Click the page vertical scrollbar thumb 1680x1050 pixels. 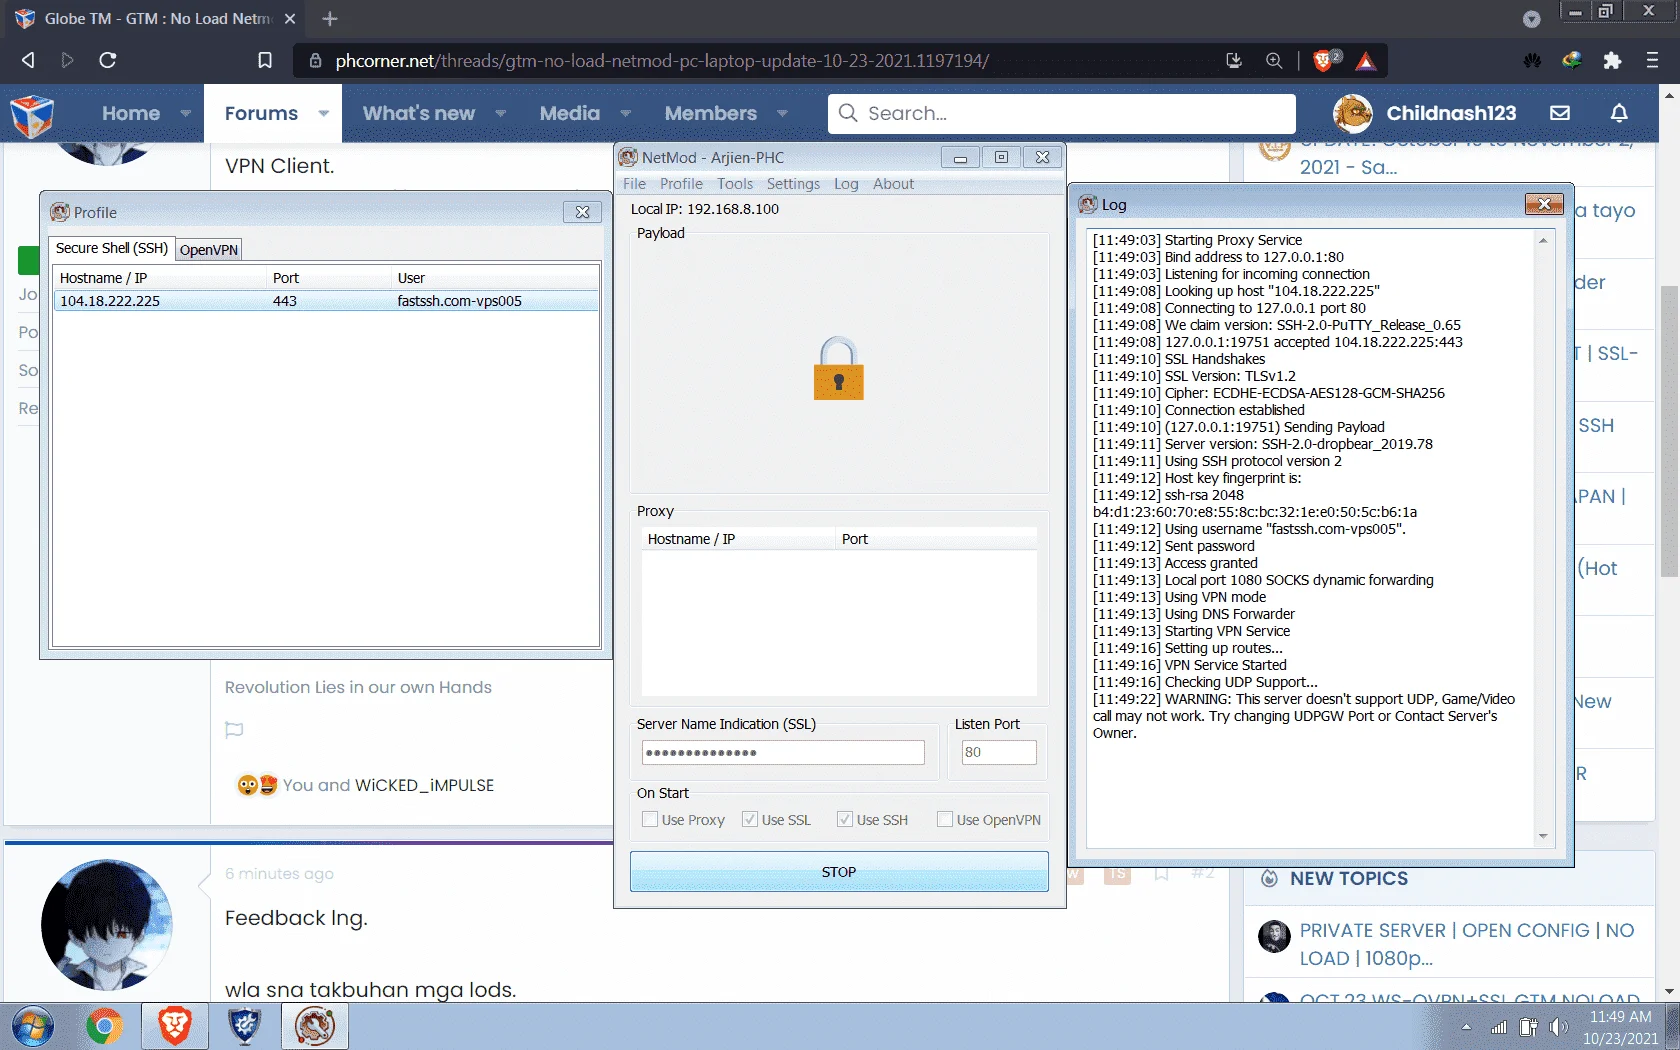point(1669,430)
